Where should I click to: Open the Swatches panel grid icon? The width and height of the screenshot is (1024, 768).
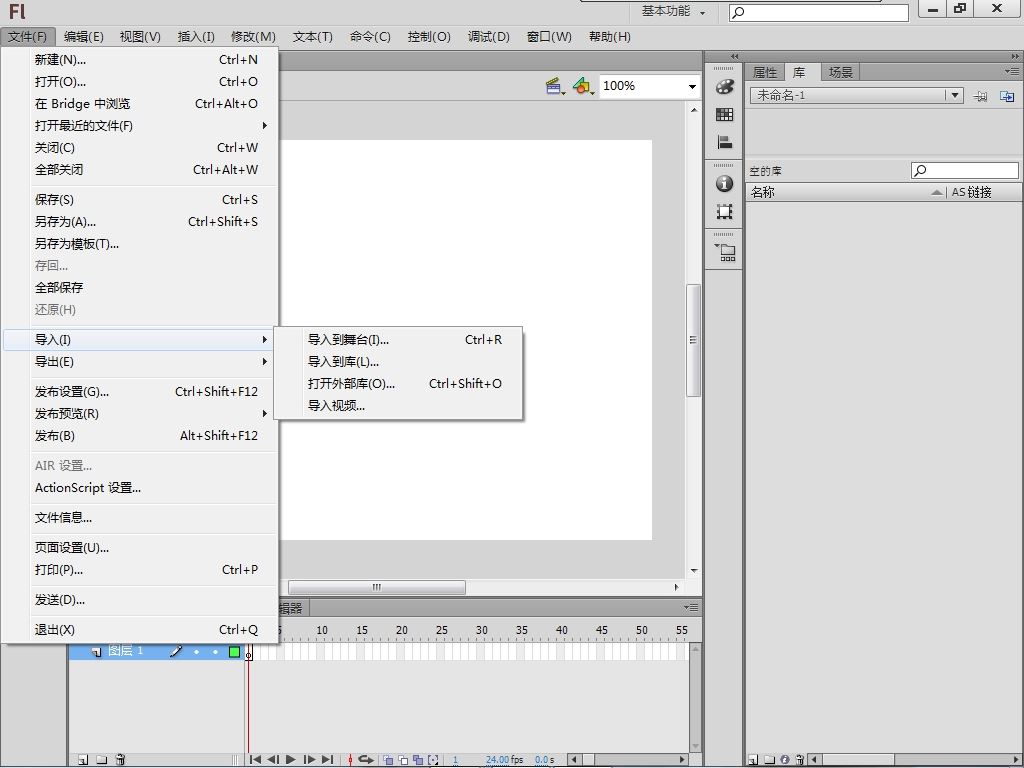click(x=725, y=115)
